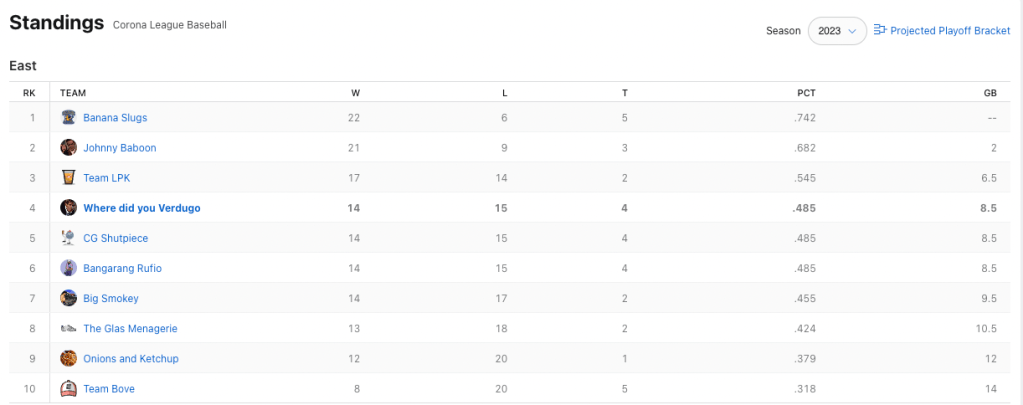Click the Team LPK logo icon

click(x=69, y=178)
